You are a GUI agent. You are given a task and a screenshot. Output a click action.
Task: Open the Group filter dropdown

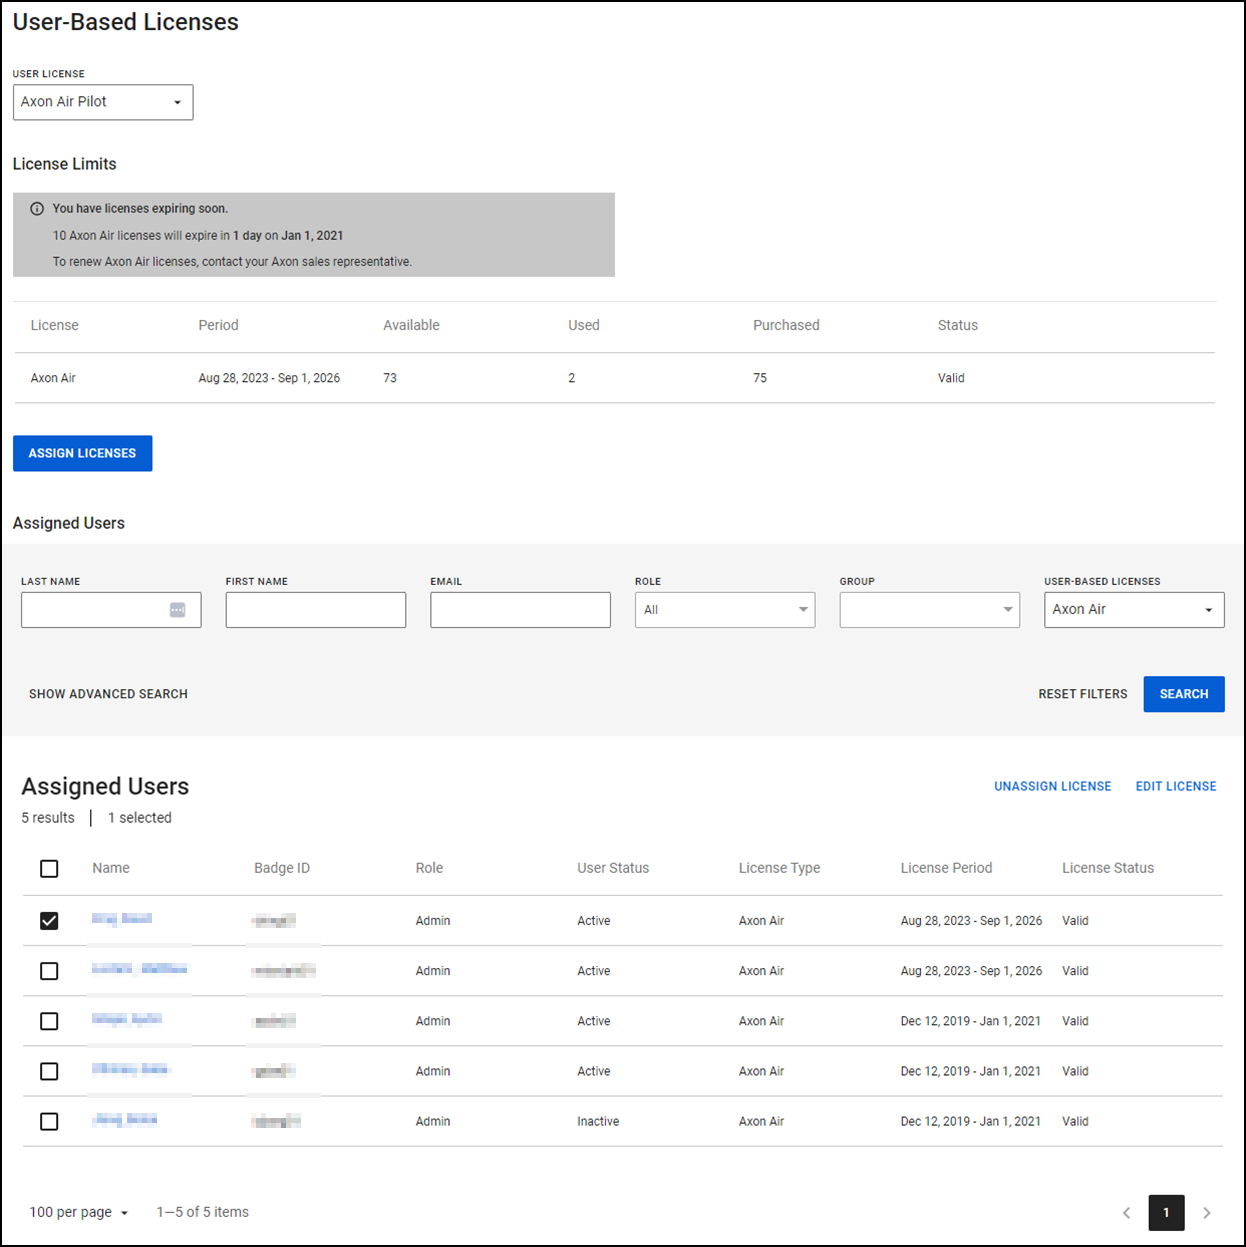(930, 610)
